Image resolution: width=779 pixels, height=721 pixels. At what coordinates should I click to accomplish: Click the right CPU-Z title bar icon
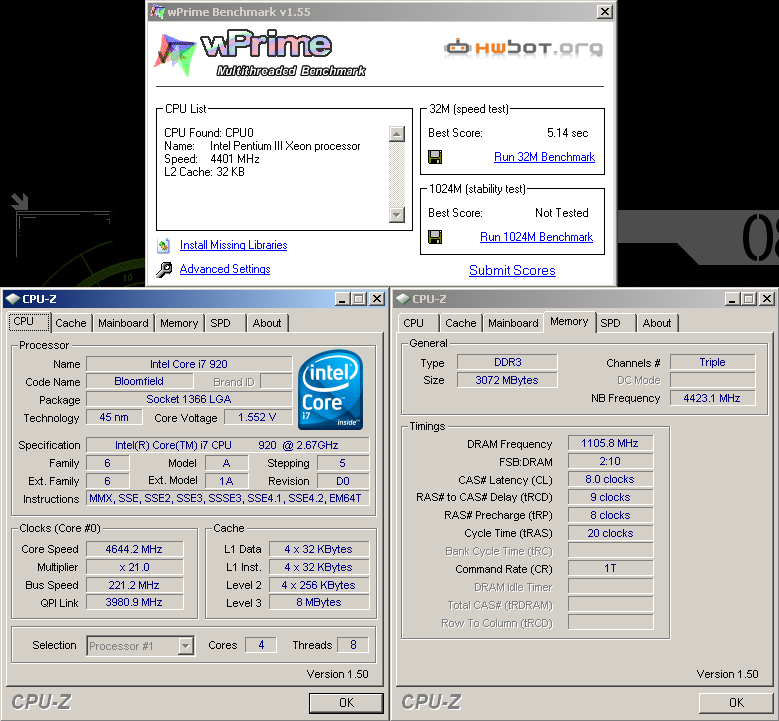tap(402, 299)
